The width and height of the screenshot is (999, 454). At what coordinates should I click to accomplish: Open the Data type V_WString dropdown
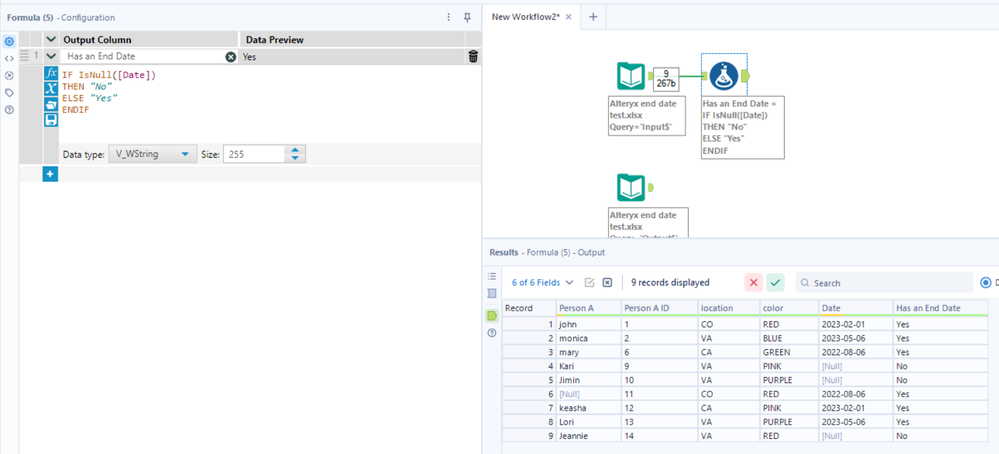[x=152, y=154]
